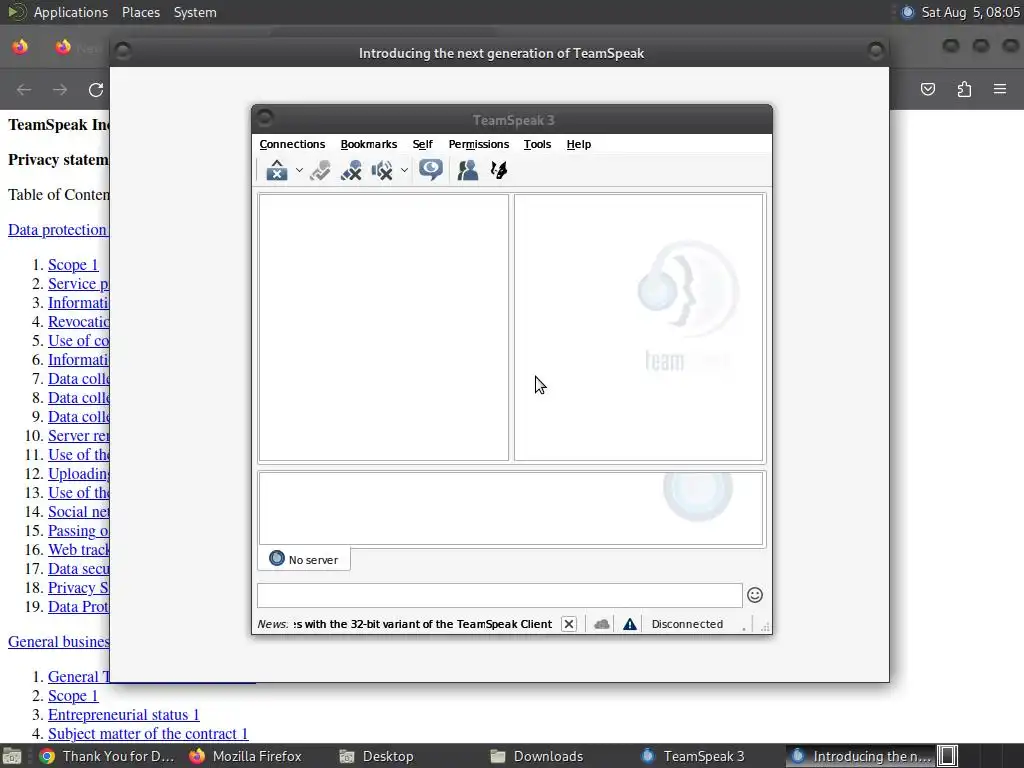The width and height of the screenshot is (1024, 768).
Task: Click the black wolf toolbar icon
Action: (x=499, y=170)
